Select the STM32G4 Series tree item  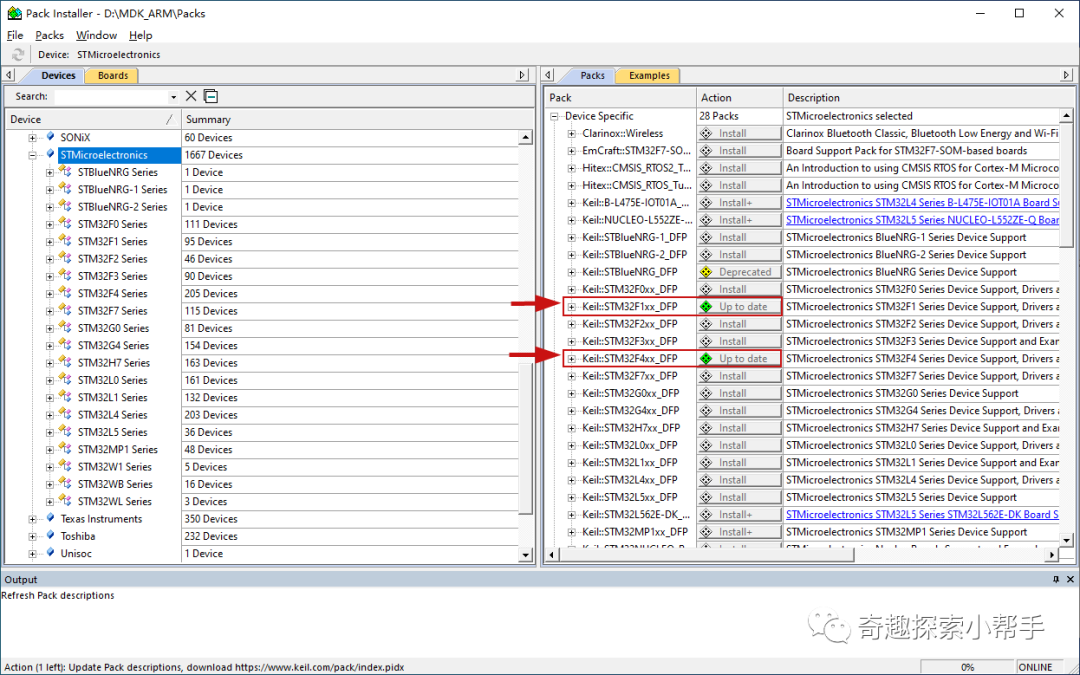(113, 345)
